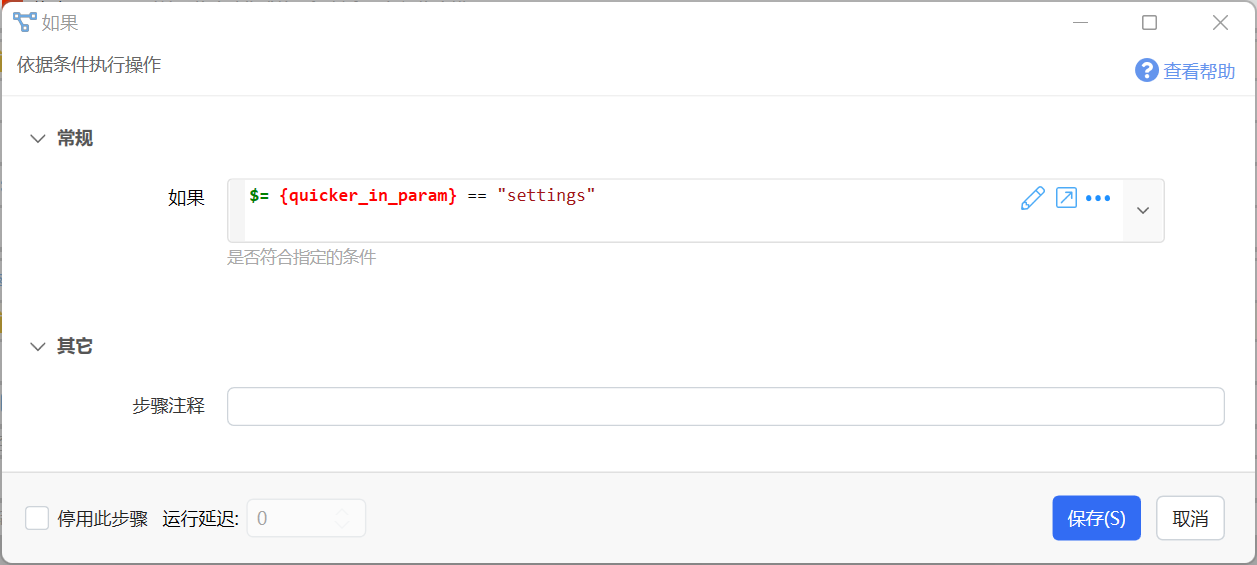Viewport: 1257px width, 565px height.
Task: Maximize the 如果 dialog window
Action: pos(1150,22)
